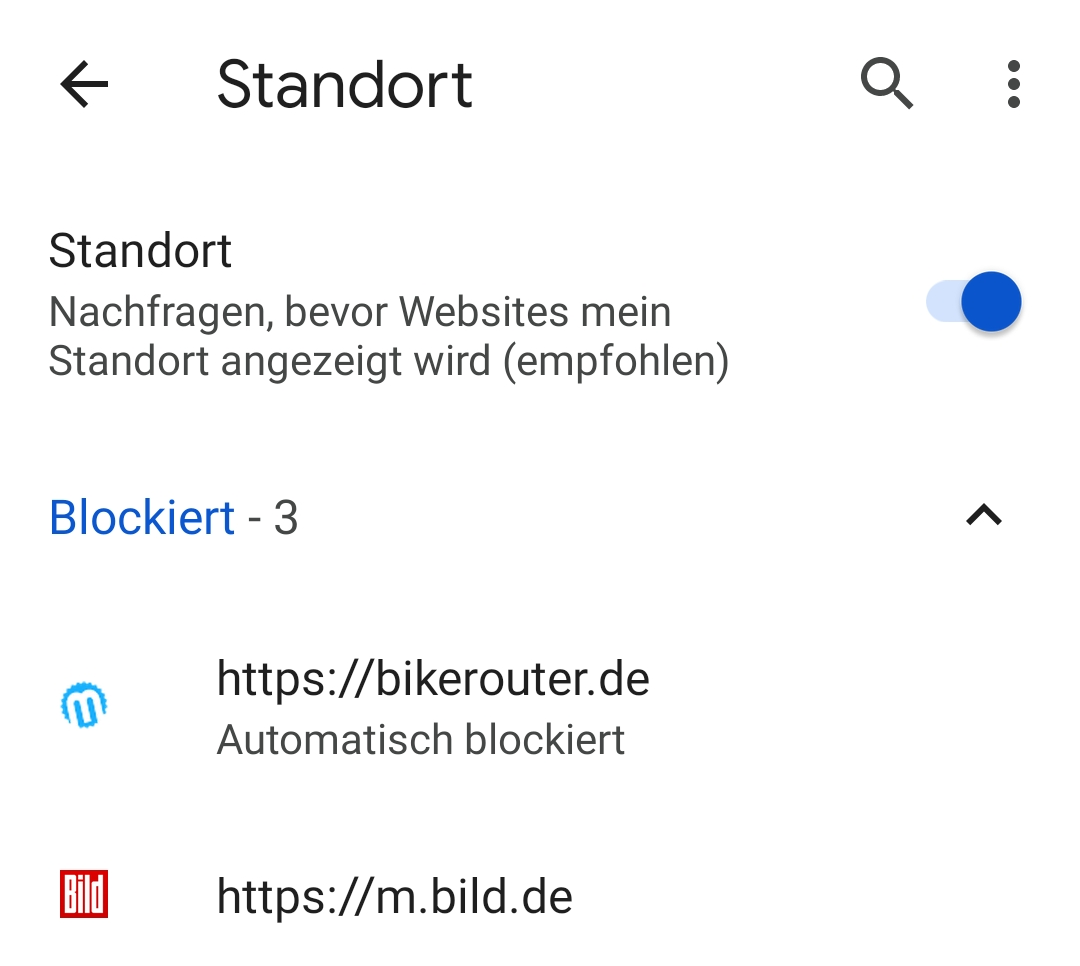The width and height of the screenshot is (1080, 966).
Task: Click the Automatisch blockiert subtitle
Action: tap(421, 739)
